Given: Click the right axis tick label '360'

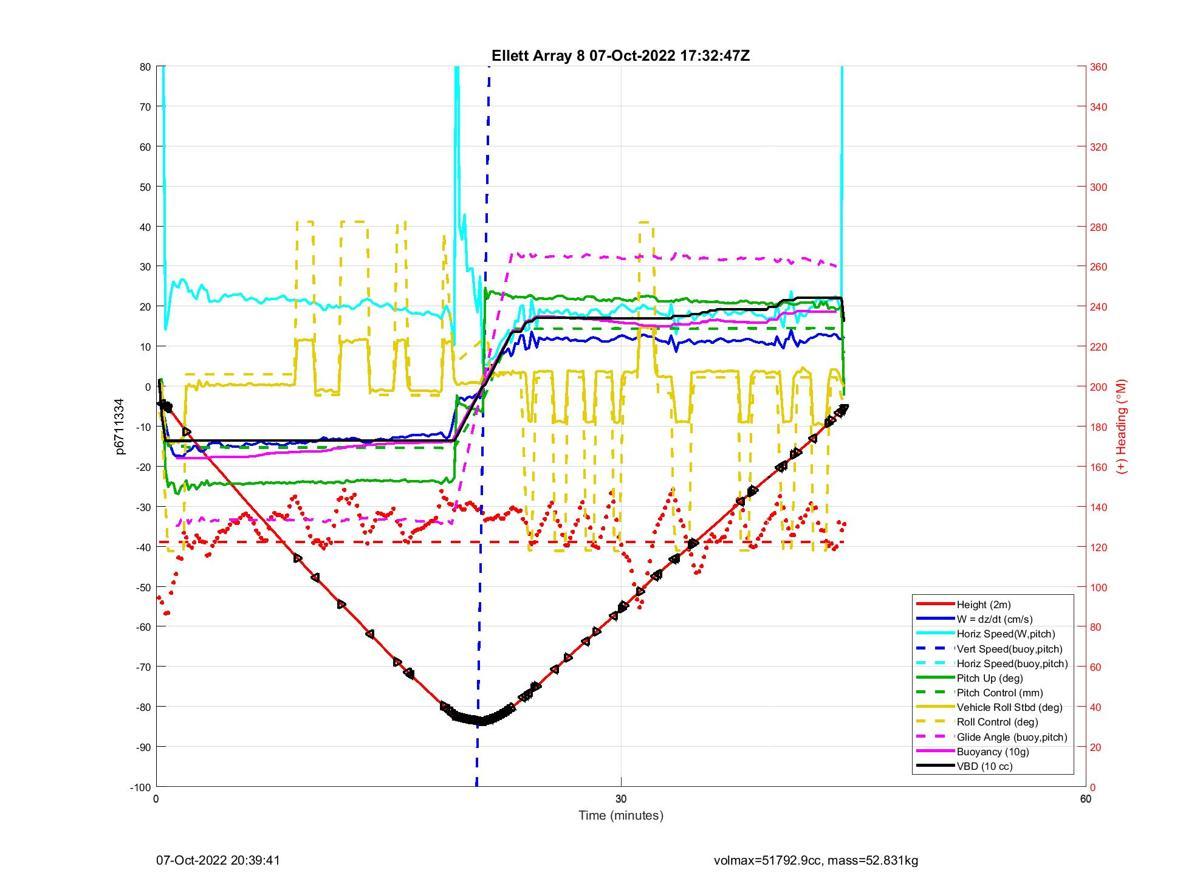Looking at the screenshot, I should (1098, 67).
